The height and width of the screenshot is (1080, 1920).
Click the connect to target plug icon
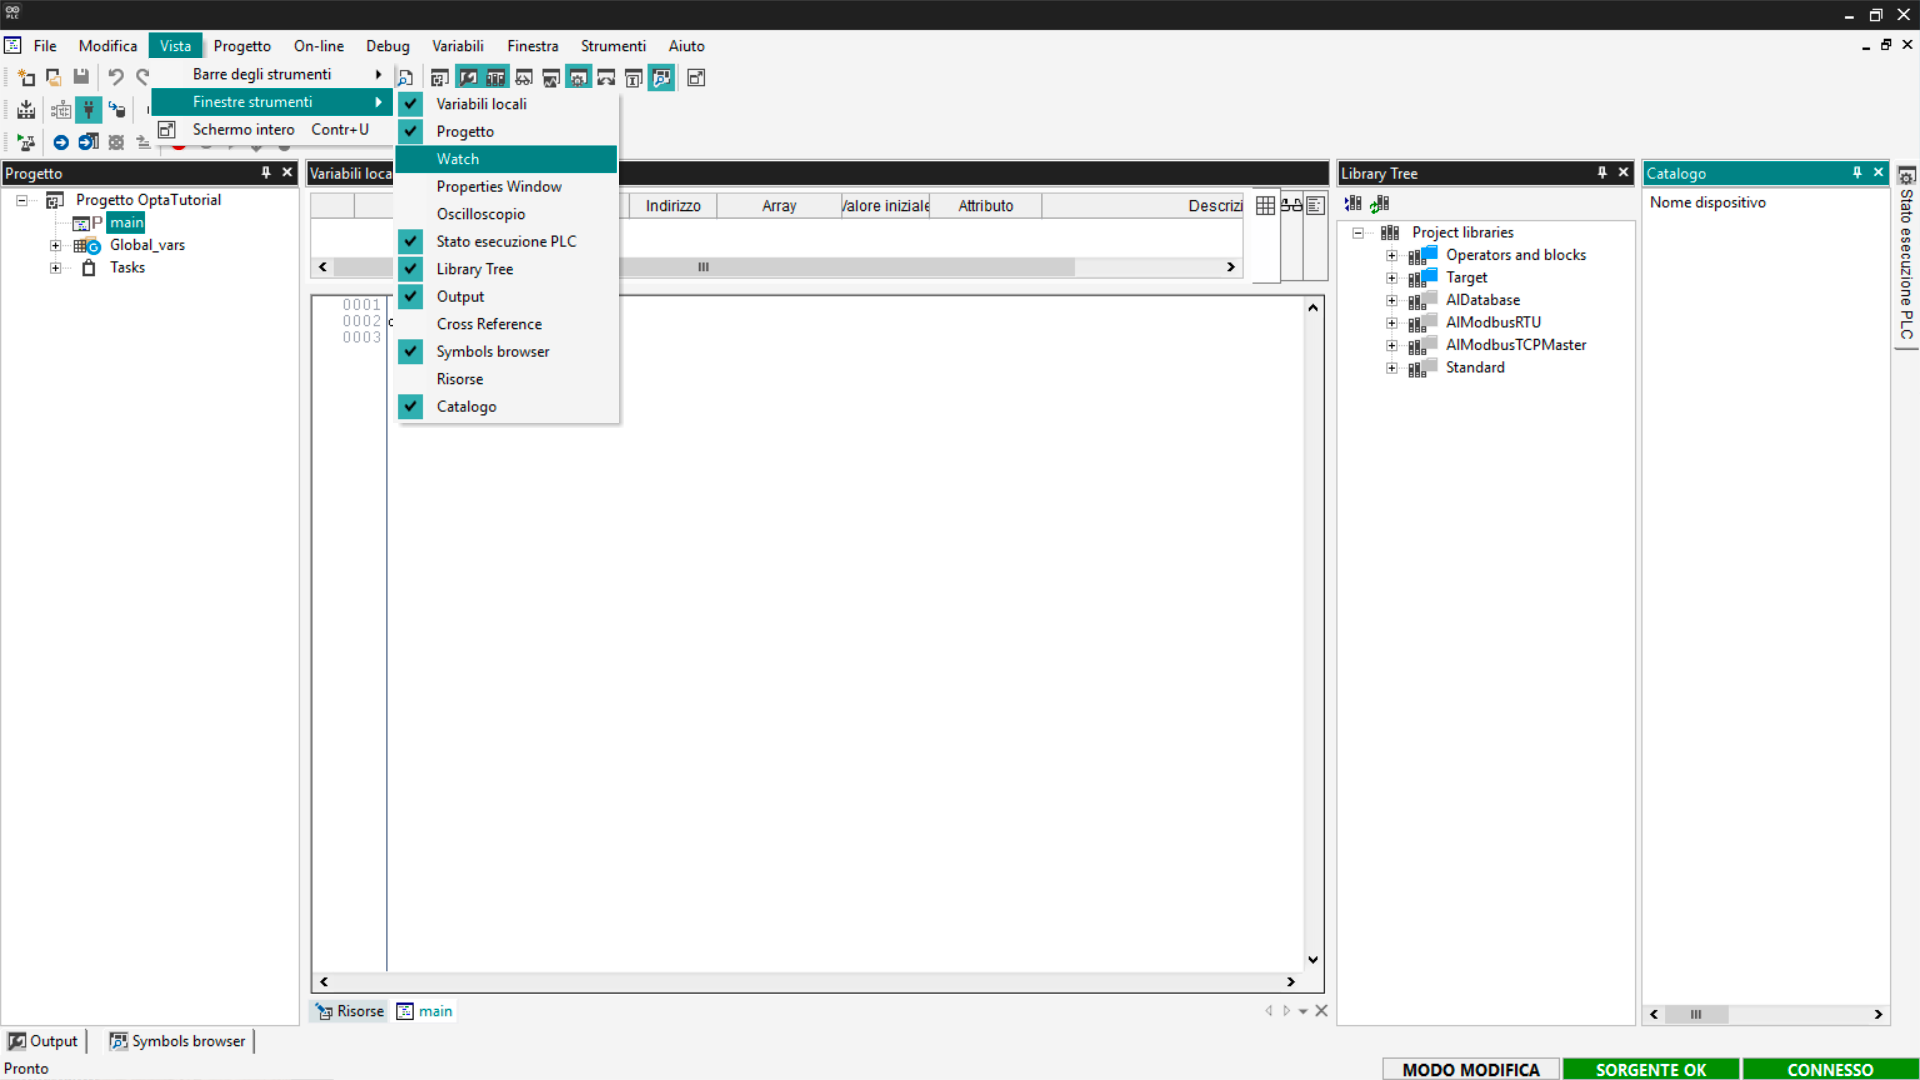(89, 110)
